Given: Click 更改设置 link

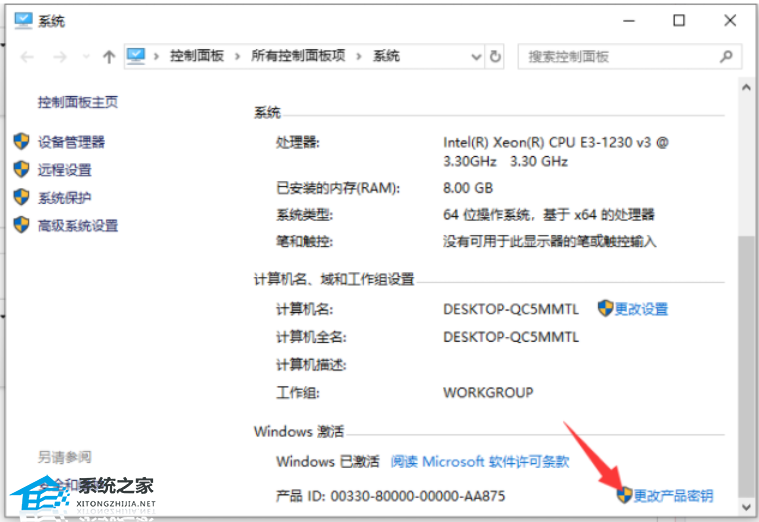Looking at the screenshot, I should 641,309.
